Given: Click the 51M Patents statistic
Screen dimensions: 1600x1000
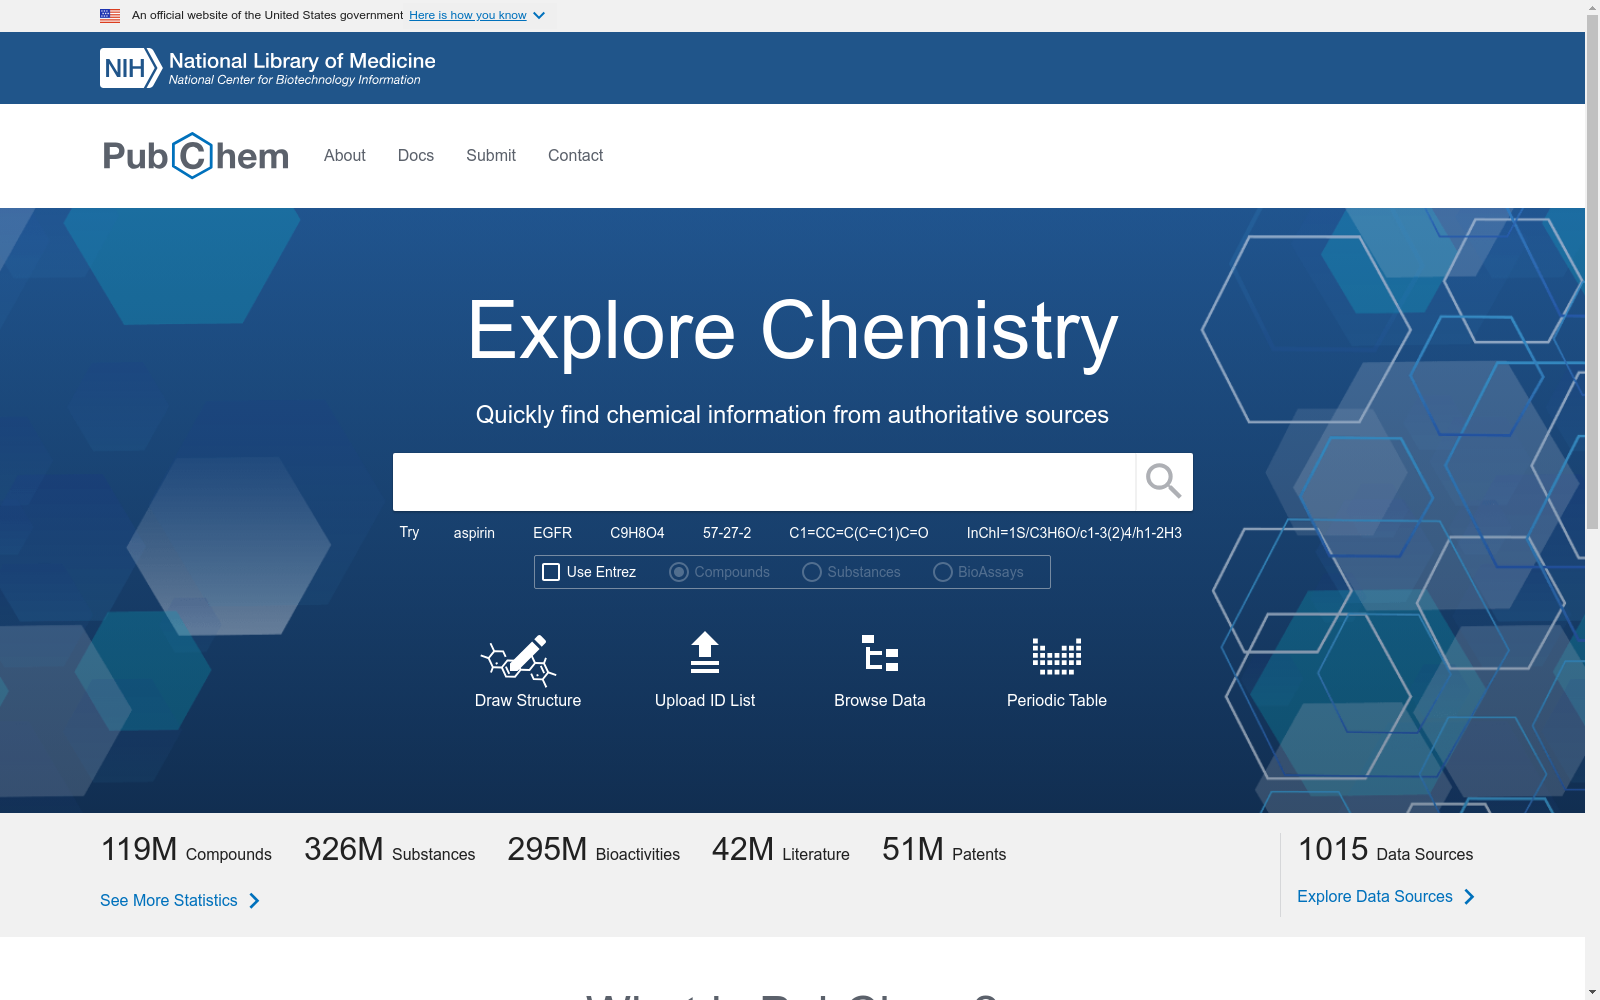Looking at the screenshot, I should pyautogui.click(x=944, y=850).
